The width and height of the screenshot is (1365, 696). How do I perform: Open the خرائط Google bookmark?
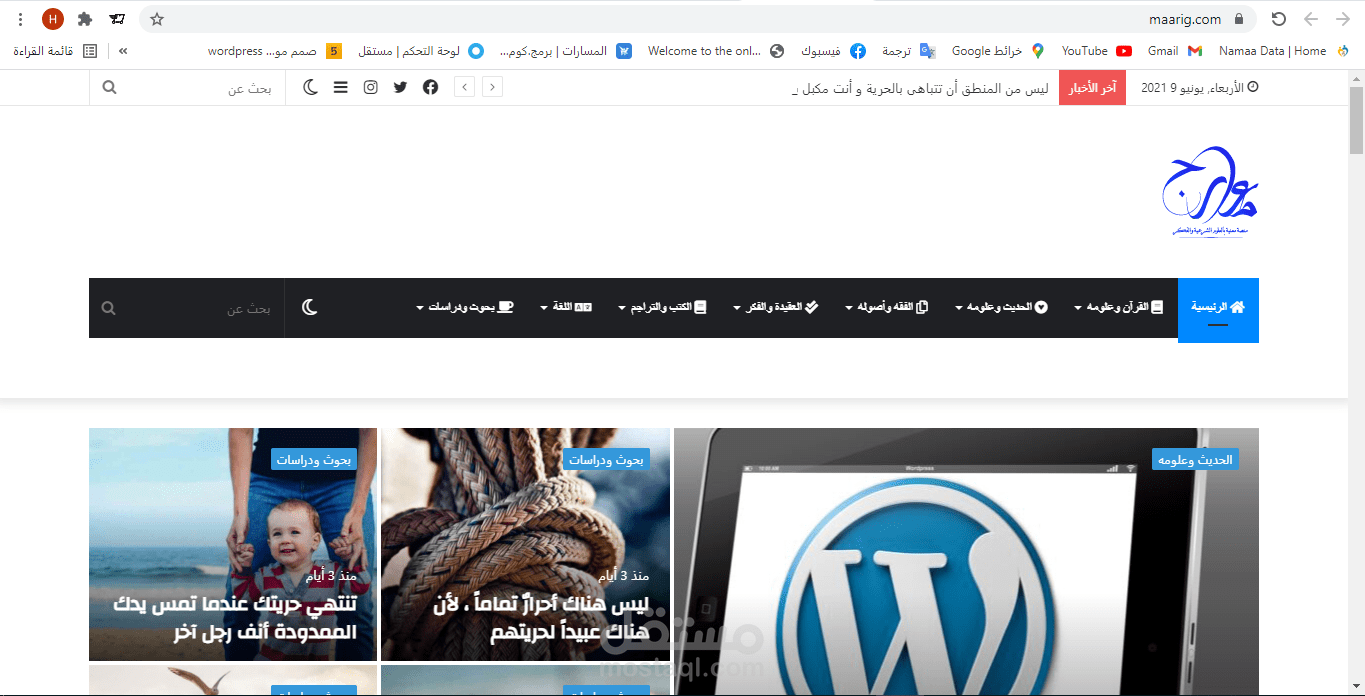point(998,51)
